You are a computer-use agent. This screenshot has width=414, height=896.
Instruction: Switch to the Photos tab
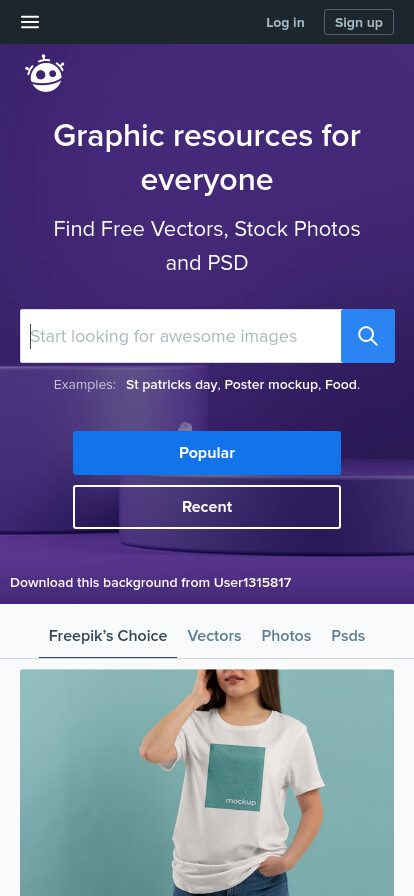[x=286, y=635]
